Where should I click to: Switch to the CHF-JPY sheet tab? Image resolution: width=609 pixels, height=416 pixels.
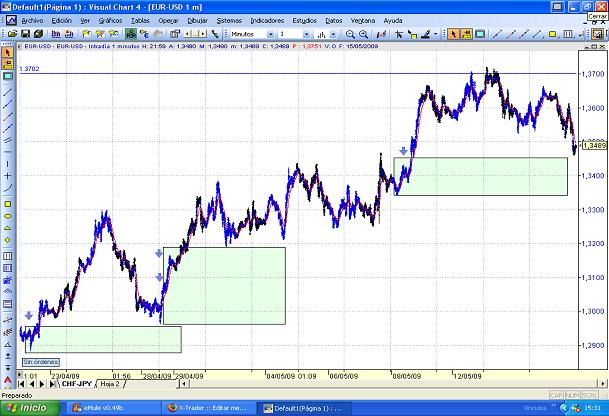point(77,384)
